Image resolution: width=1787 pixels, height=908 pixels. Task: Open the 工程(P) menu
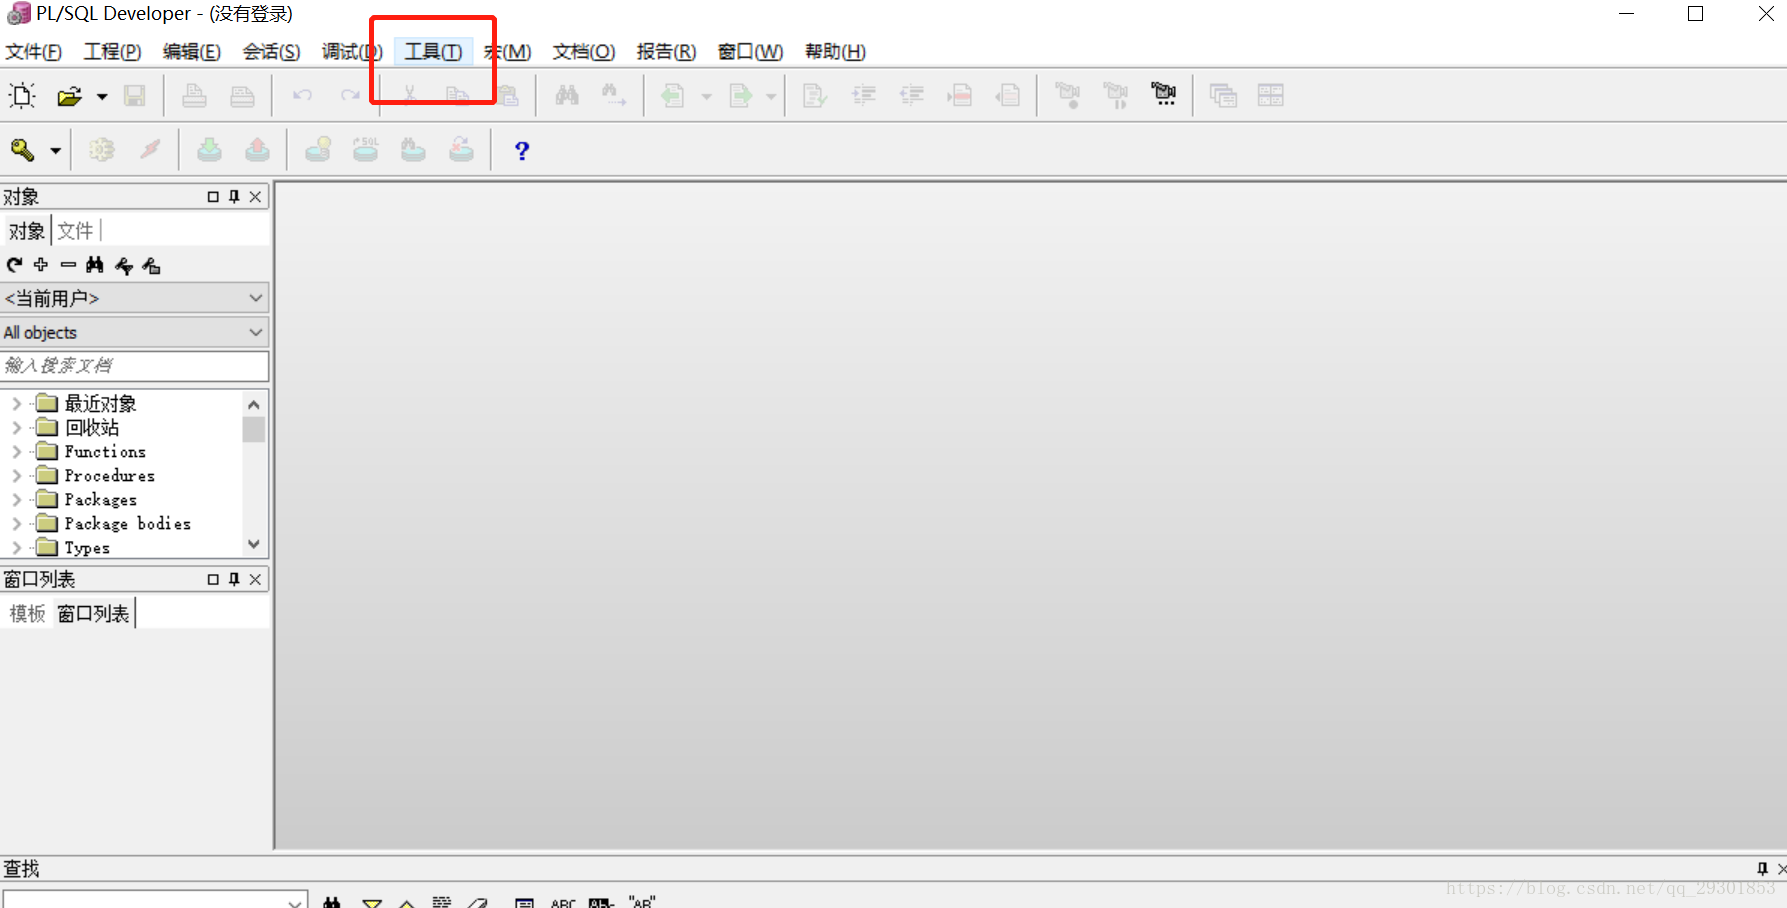112,52
